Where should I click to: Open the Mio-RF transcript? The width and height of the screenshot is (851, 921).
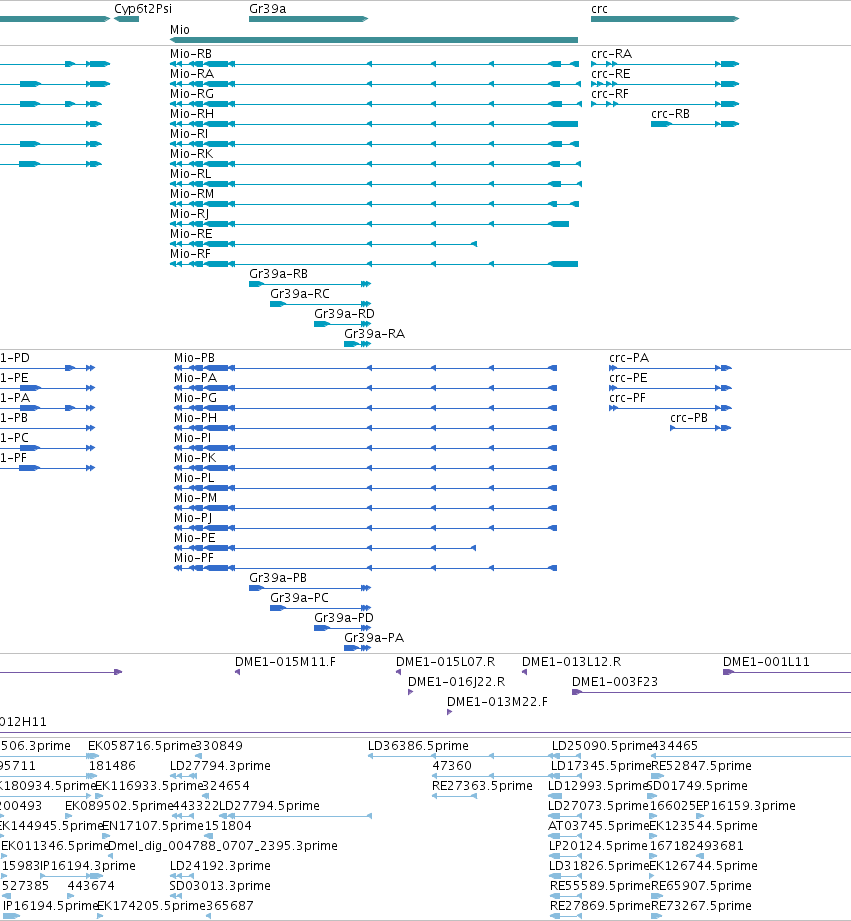(374, 264)
